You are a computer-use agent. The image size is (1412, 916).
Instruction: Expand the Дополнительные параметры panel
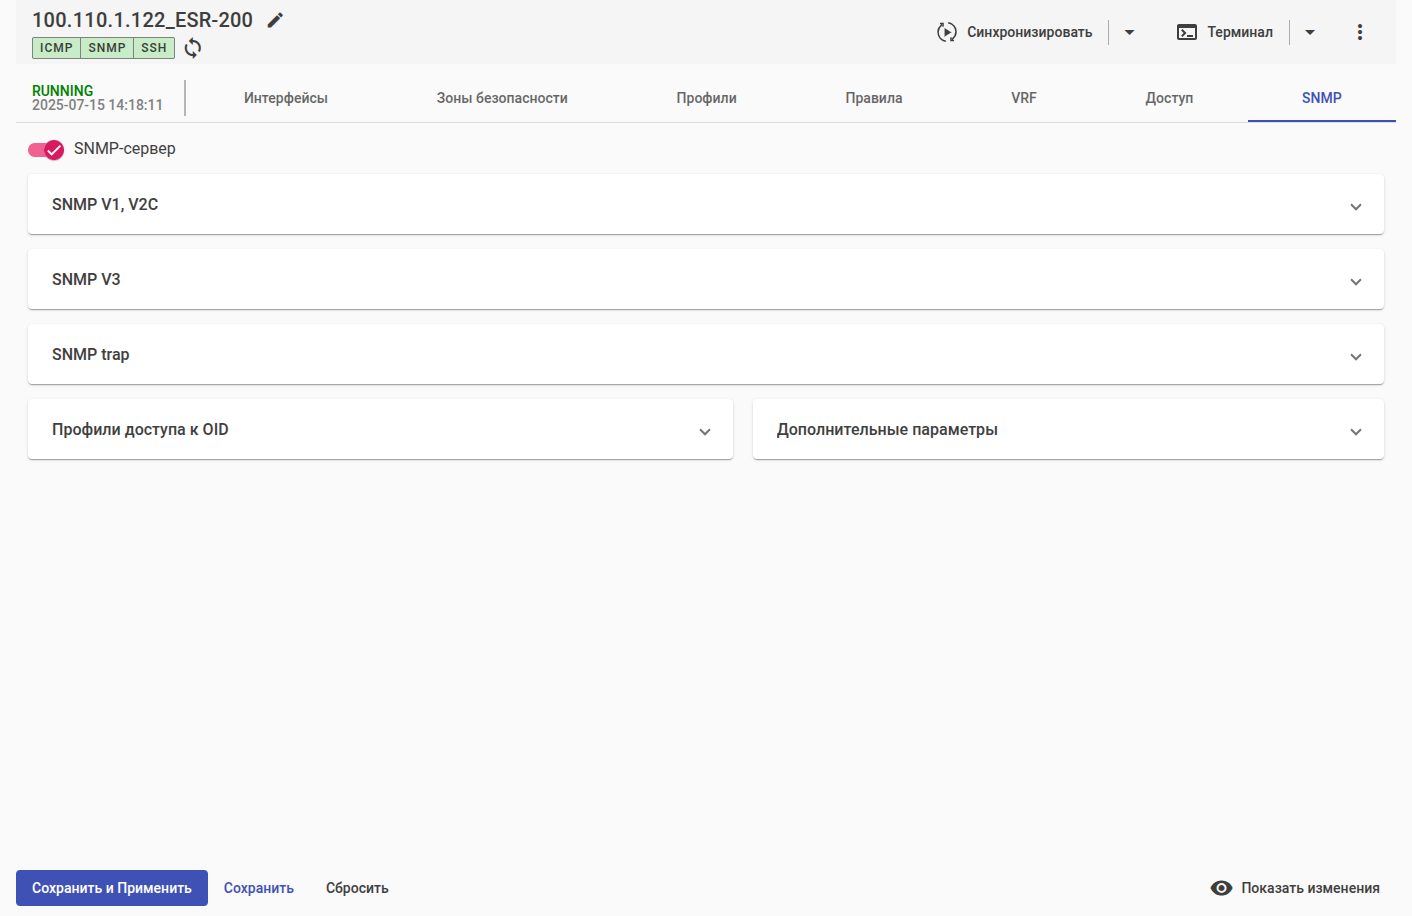[x=1355, y=432]
